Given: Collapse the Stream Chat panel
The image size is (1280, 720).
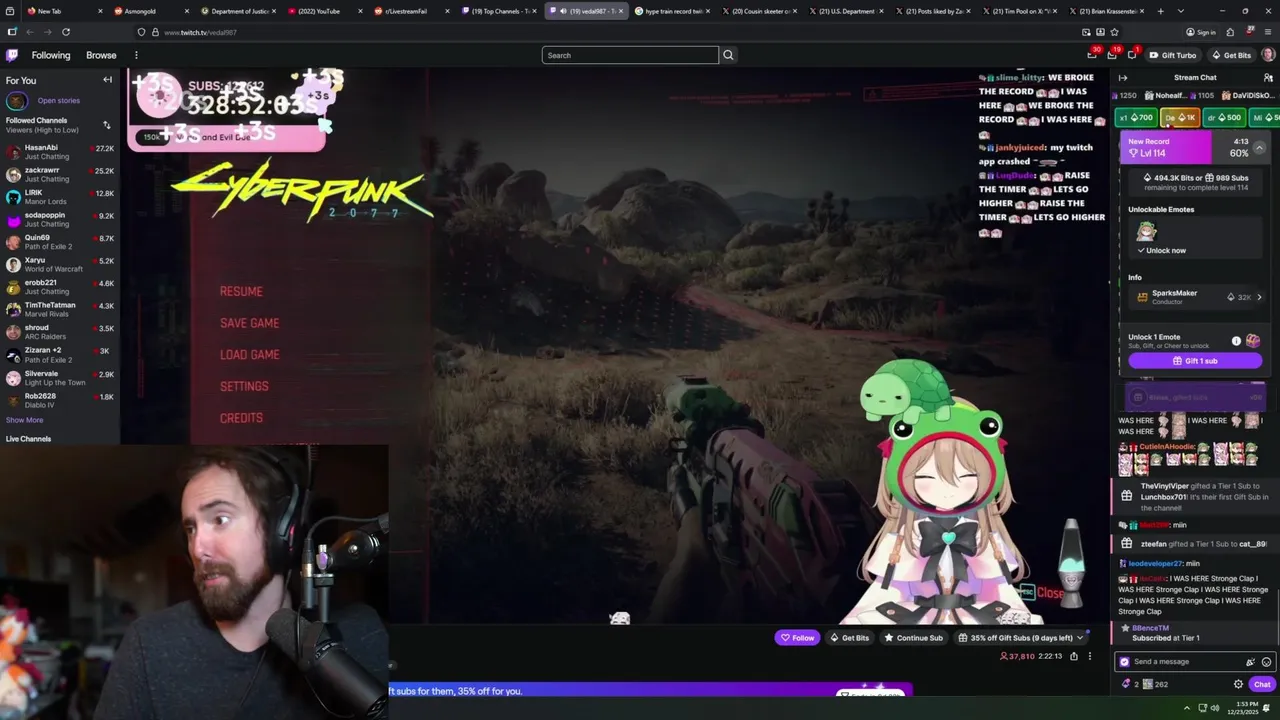Looking at the screenshot, I should pos(1123,77).
